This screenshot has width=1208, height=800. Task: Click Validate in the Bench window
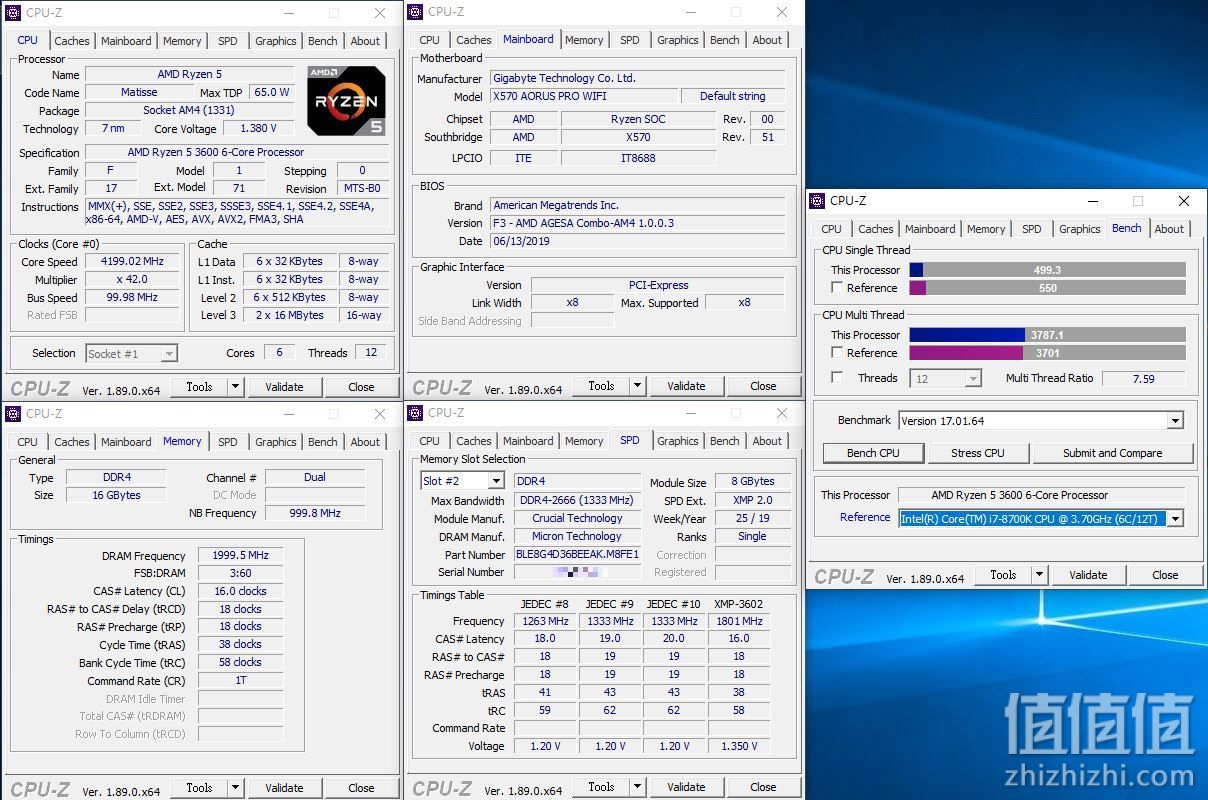[1088, 575]
